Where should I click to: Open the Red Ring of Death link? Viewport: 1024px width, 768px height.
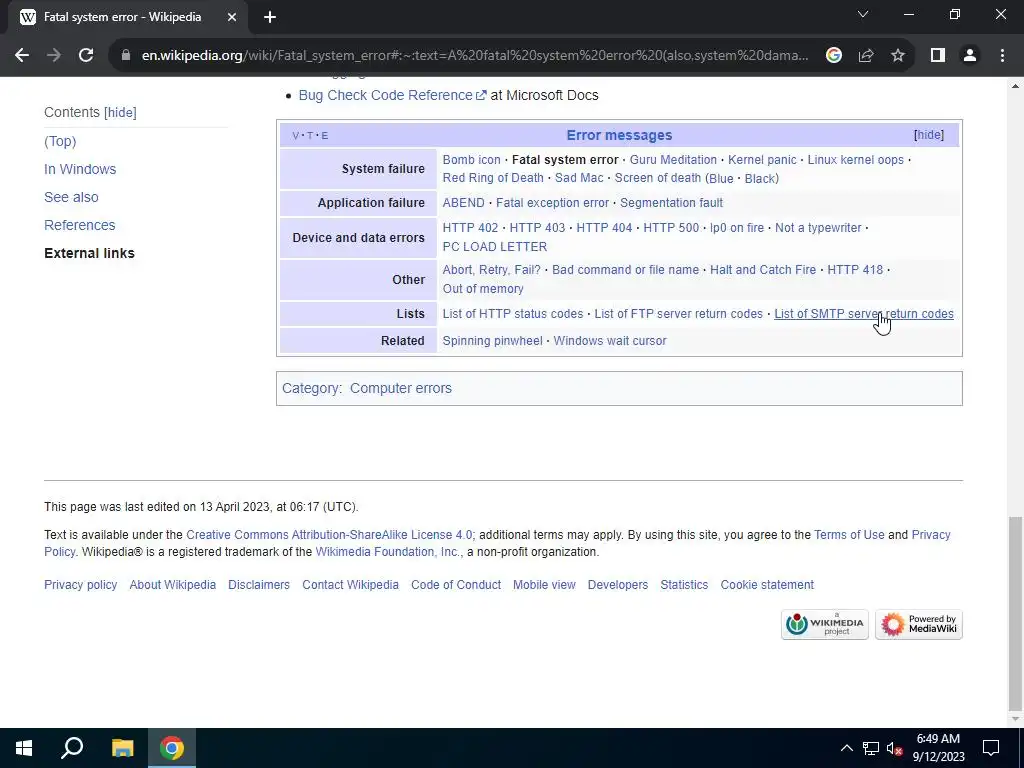[493, 178]
